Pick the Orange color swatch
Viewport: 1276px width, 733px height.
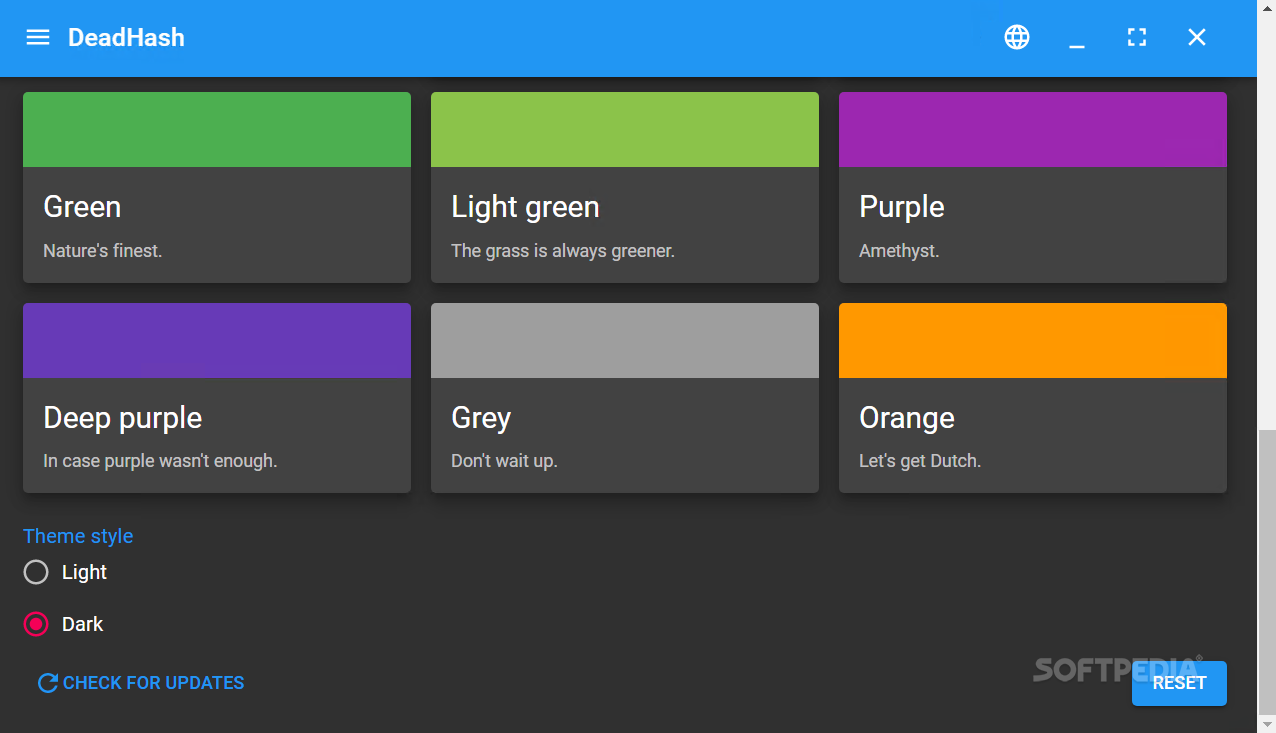click(1033, 341)
